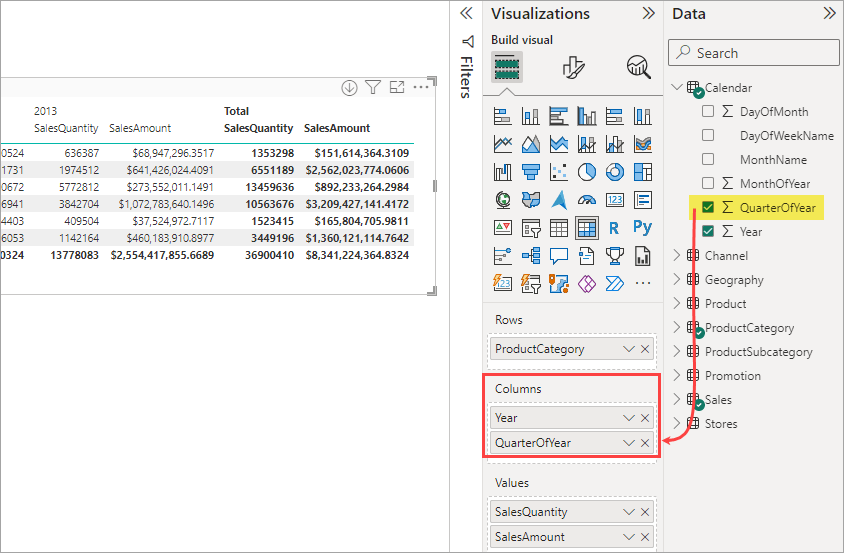This screenshot has width=844, height=553.
Task: Remove QuarterOfYear from Columns well
Action: (x=645, y=443)
